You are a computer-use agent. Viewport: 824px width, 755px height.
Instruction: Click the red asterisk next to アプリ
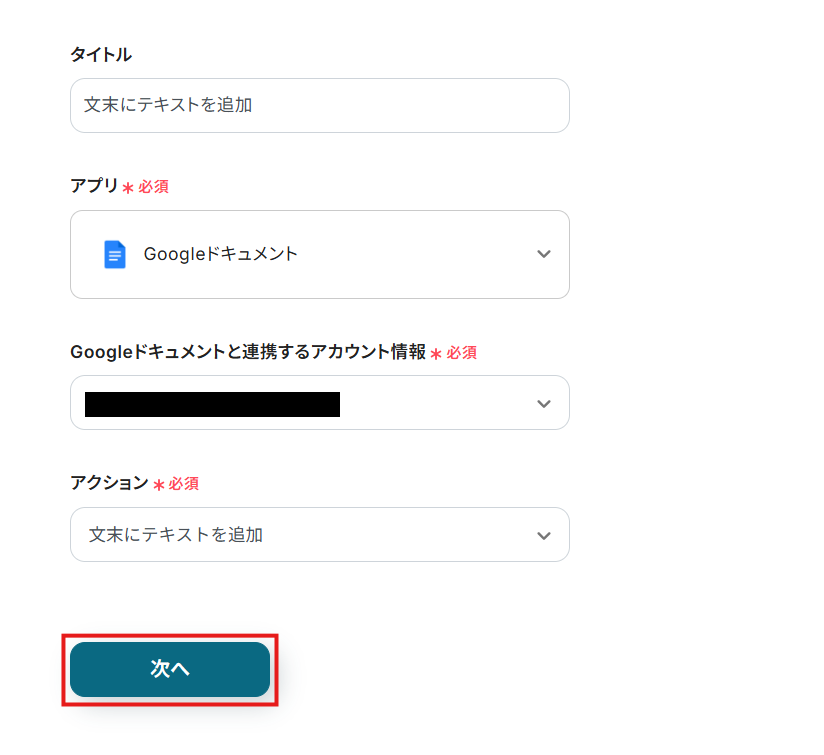pyautogui.click(x=128, y=188)
